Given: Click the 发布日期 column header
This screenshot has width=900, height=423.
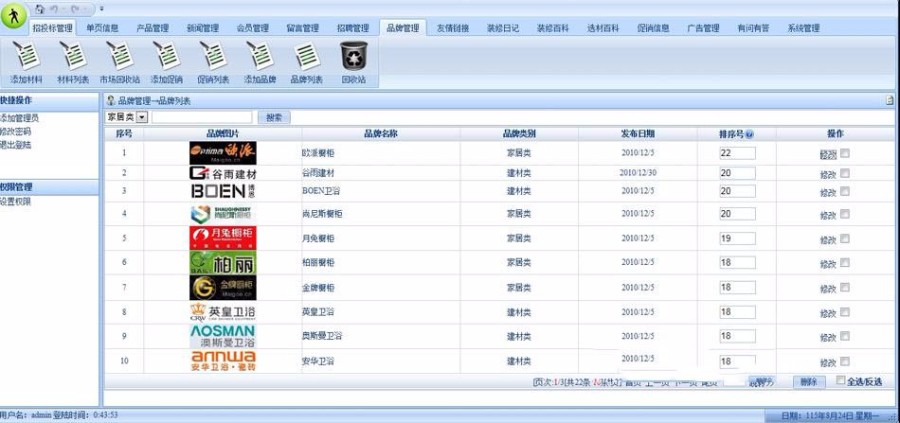Looking at the screenshot, I should point(637,134).
